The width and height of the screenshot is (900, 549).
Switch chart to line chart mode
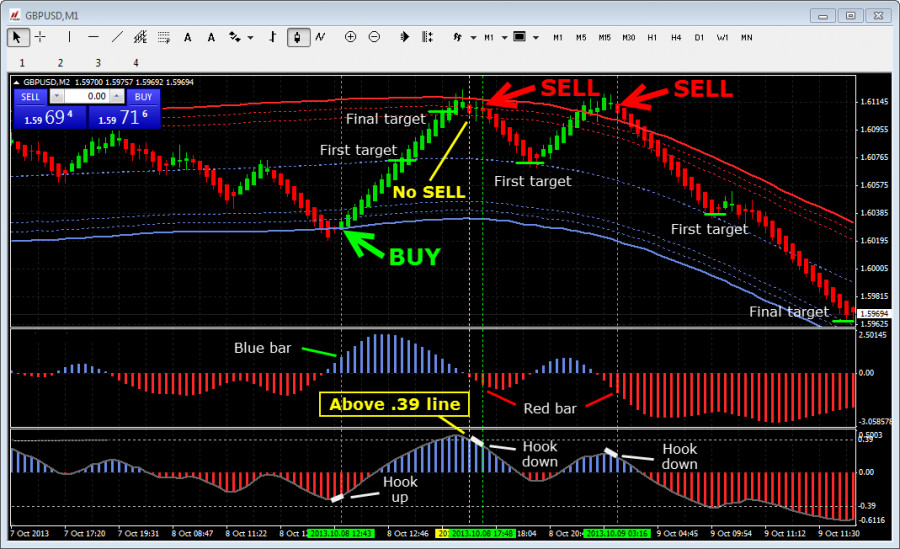click(320, 37)
